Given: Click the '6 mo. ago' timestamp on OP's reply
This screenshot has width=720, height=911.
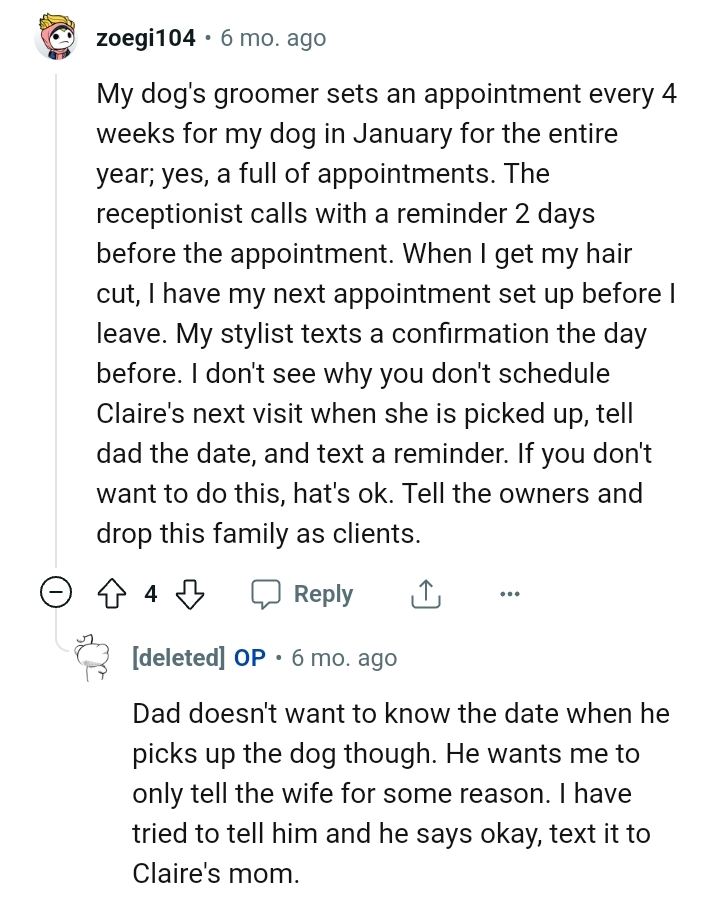Looking at the screenshot, I should coord(343,657).
